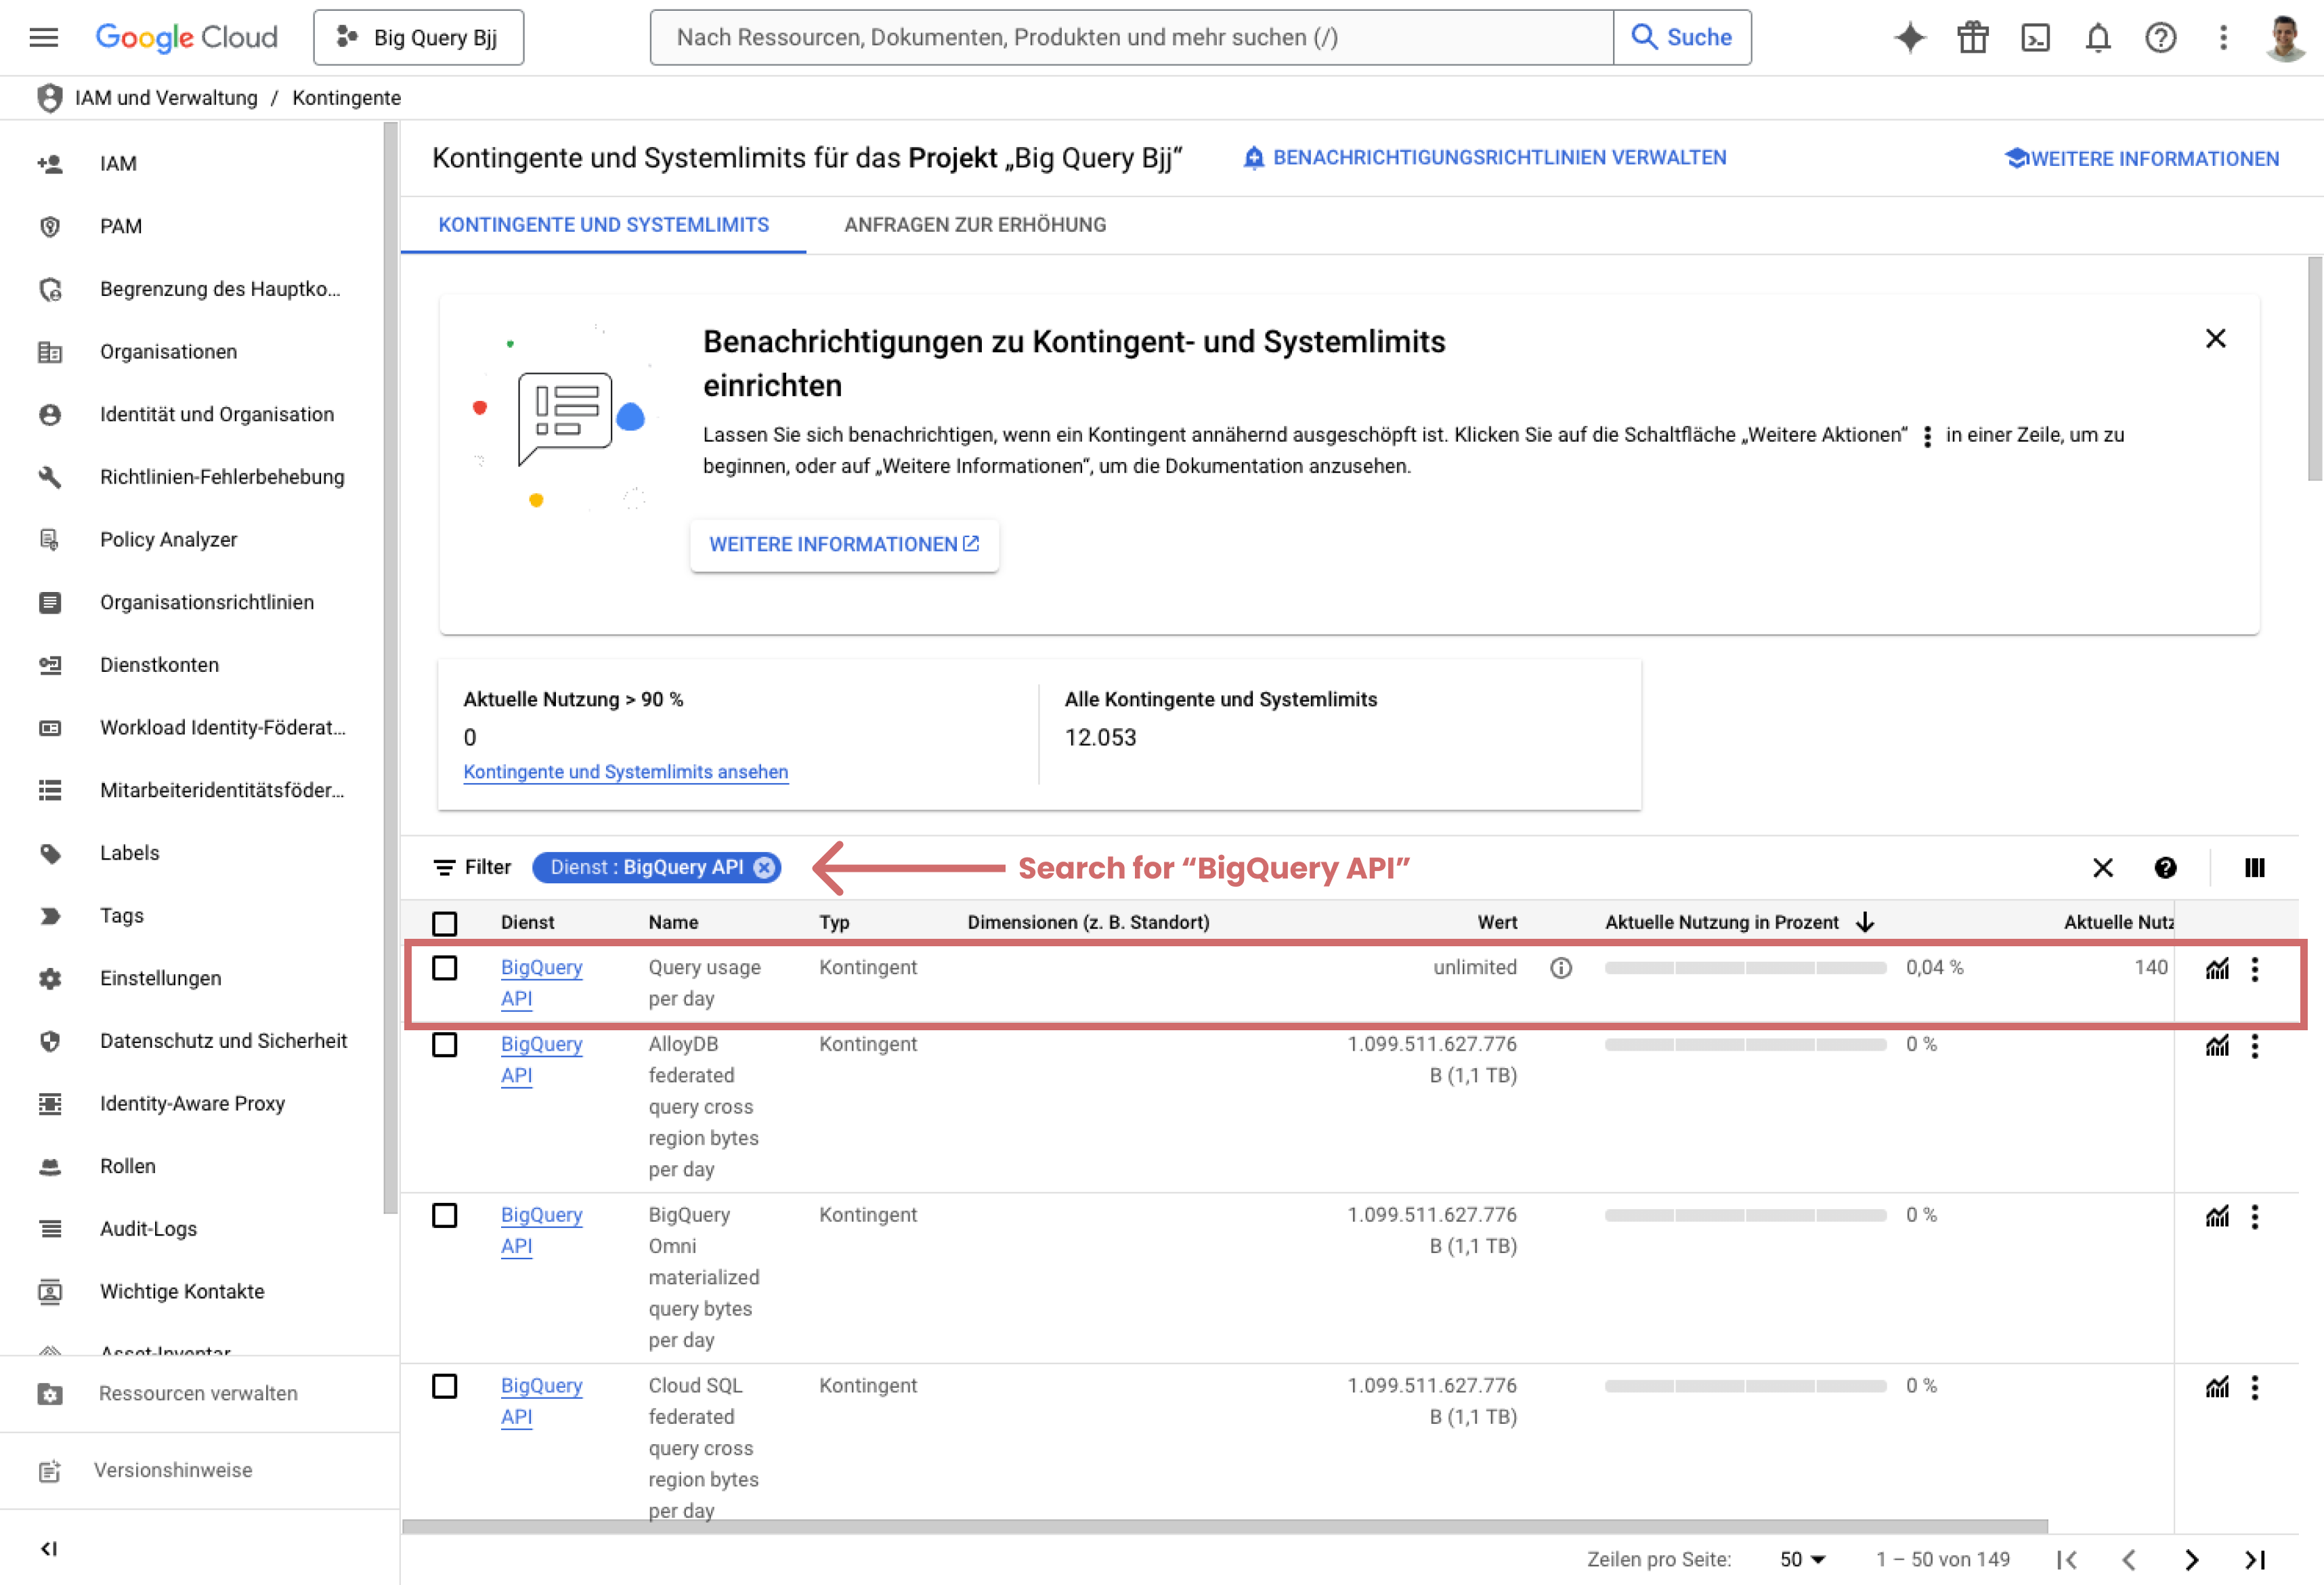Viewport: 2324px width, 1585px height.
Task: Click the gift icon in top bar
Action: point(1972,38)
